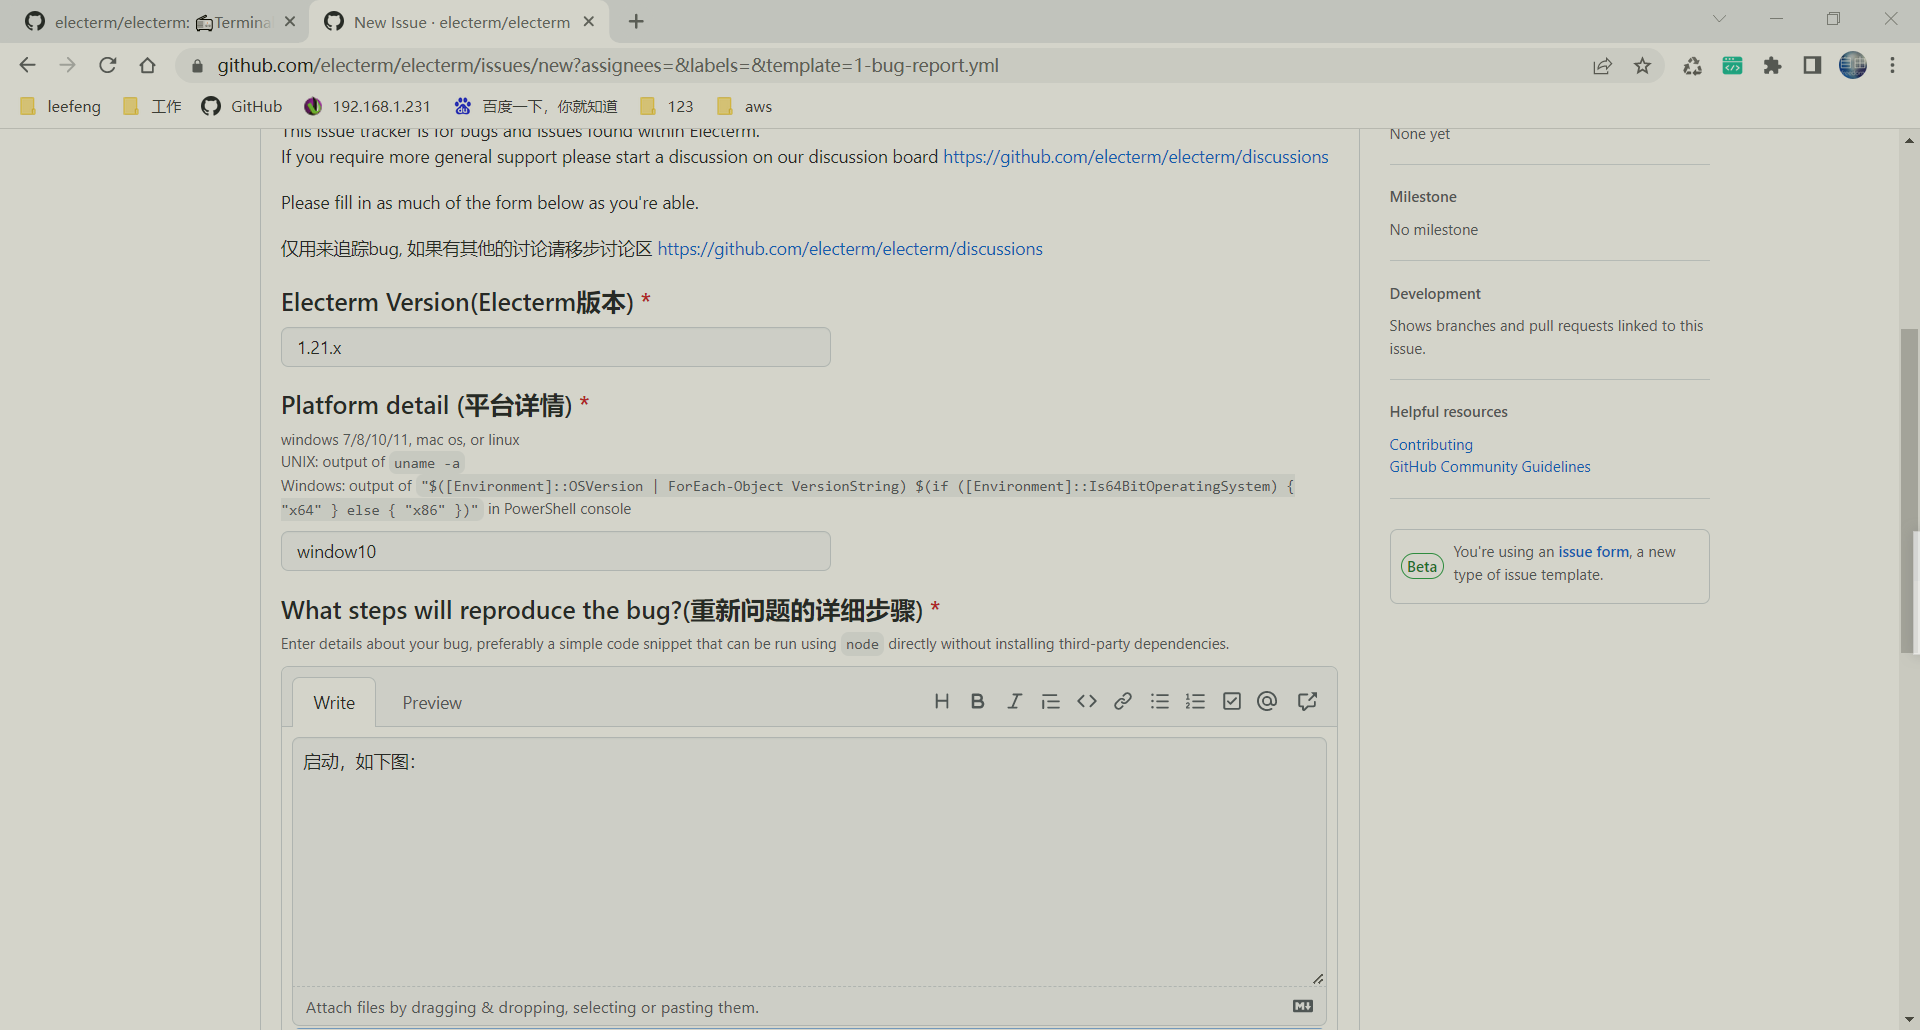1920x1030 pixels.
Task: Open the GitHub bookmark
Action: point(242,106)
